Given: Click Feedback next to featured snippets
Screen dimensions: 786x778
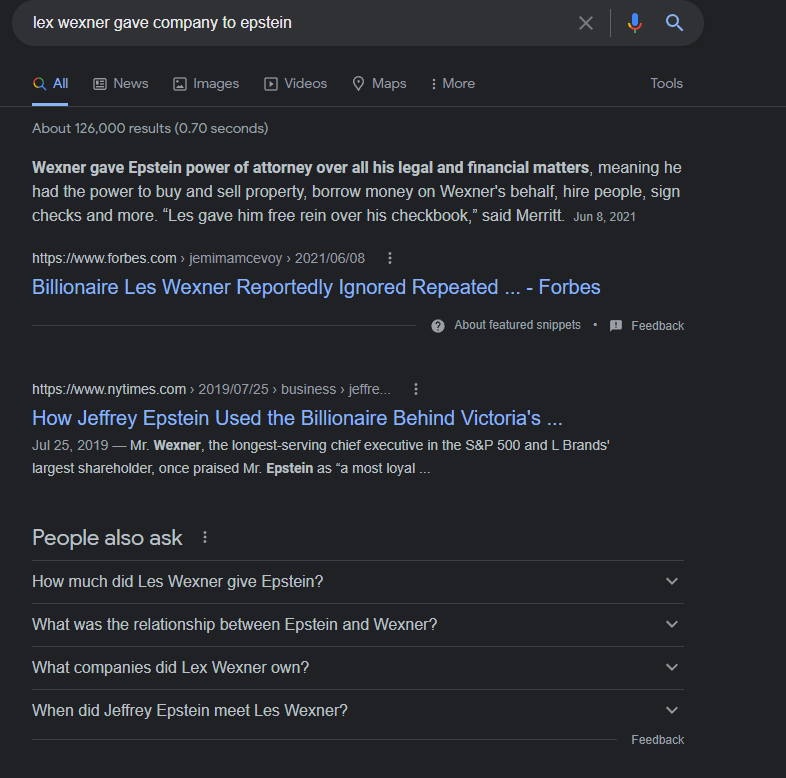Looking at the screenshot, I should point(657,326).
